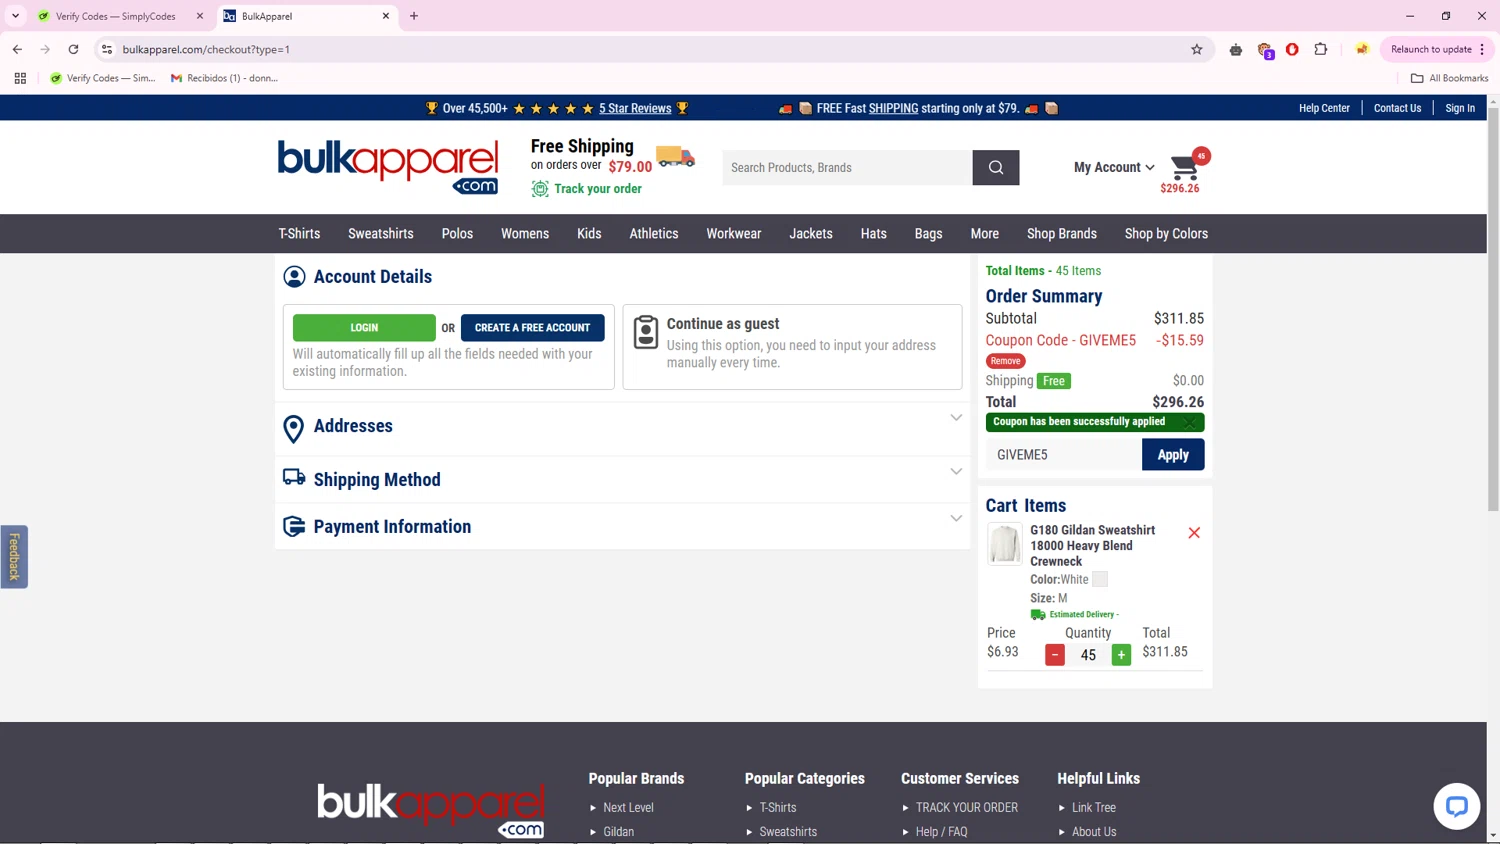
Task: Go back to previous page
Action: coord(17,49)
